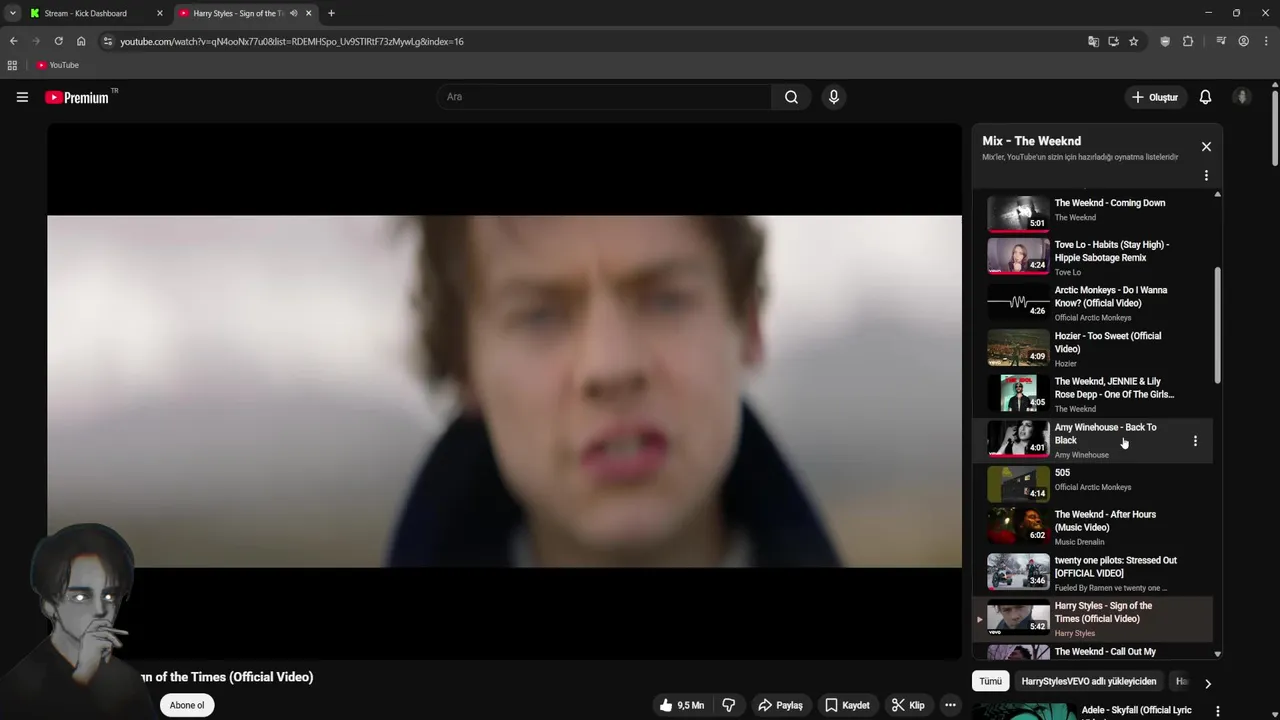
Task: Open site info icon left of URL
Action: pos(108,41)
